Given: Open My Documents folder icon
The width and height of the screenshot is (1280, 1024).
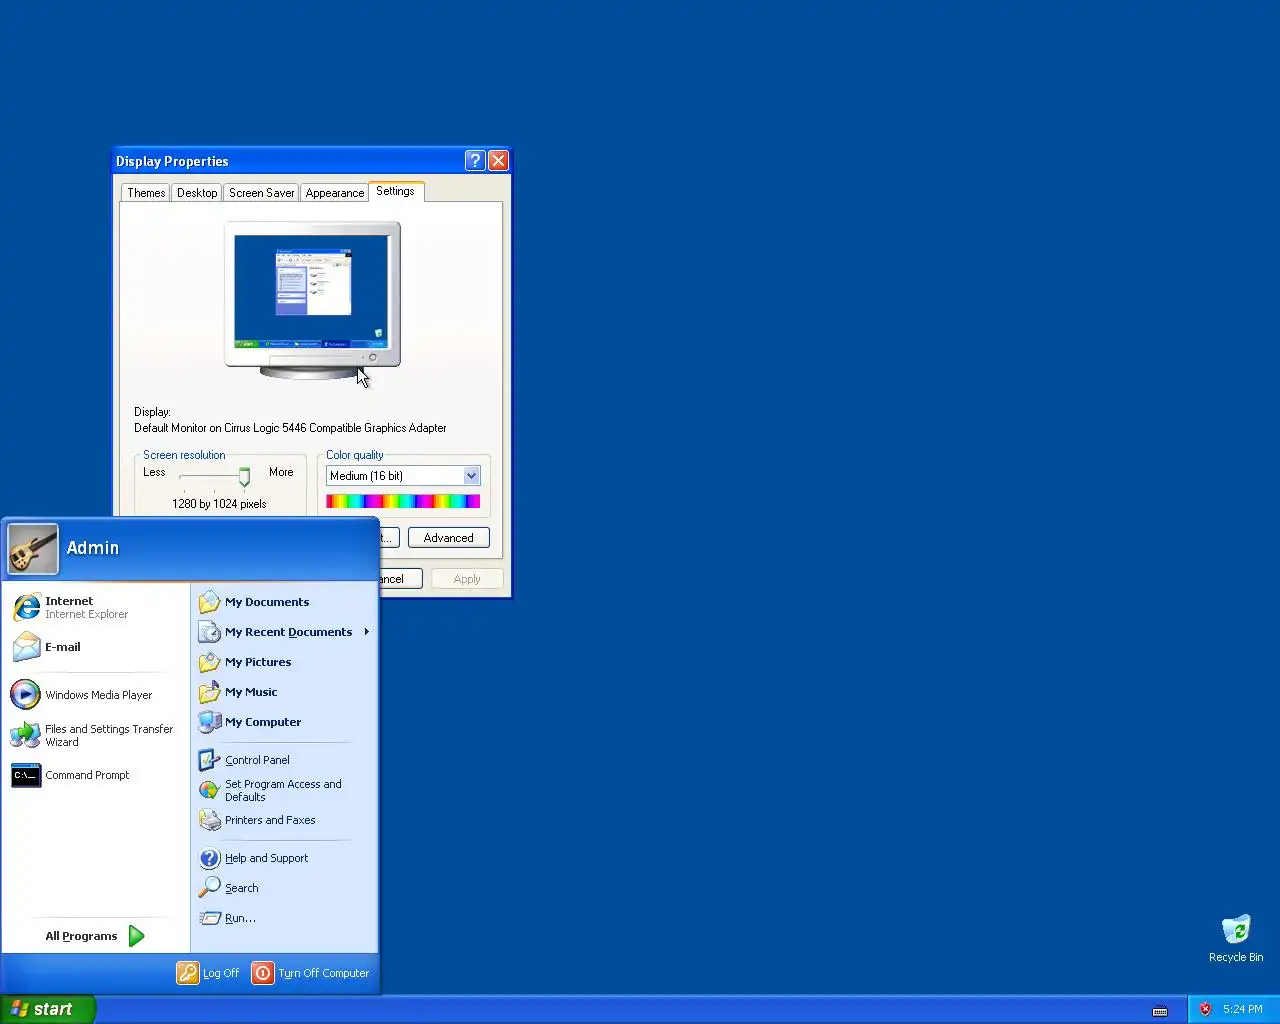Looking at the screenshot, I should 209,602.
